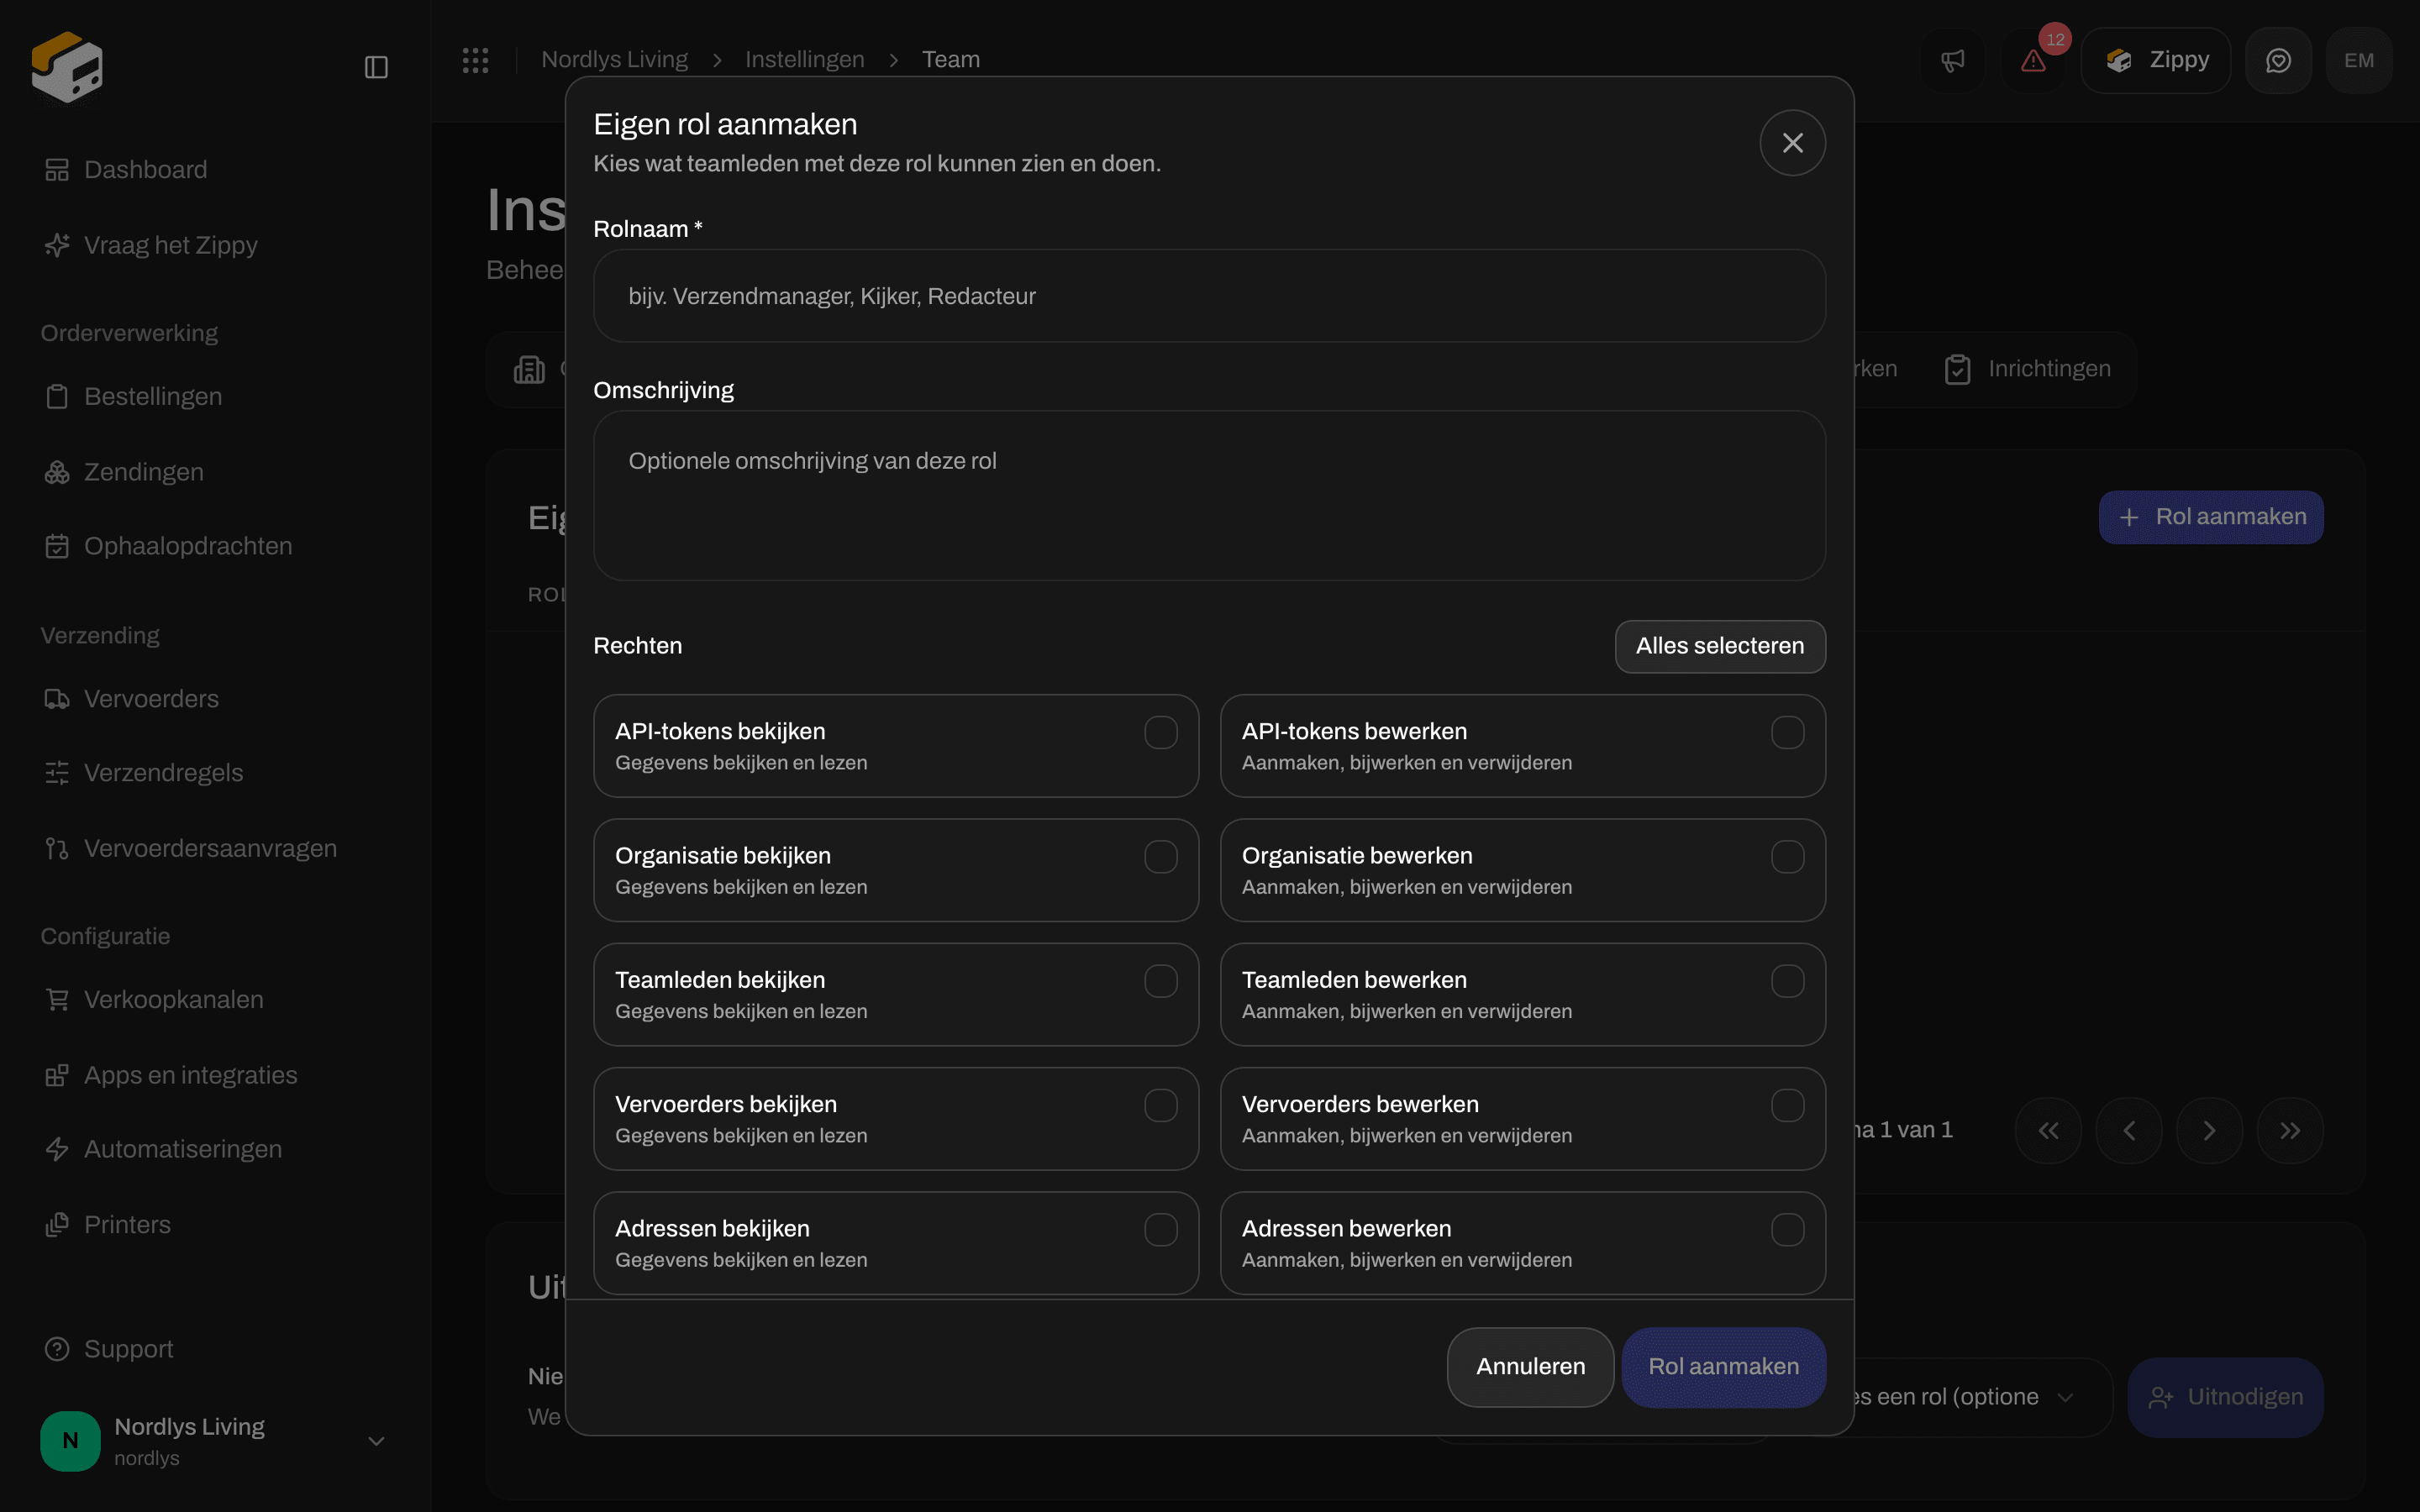Check Organisatie bekijken
Viewport: 2420px width, 1512px height.
pos(1160,857)
